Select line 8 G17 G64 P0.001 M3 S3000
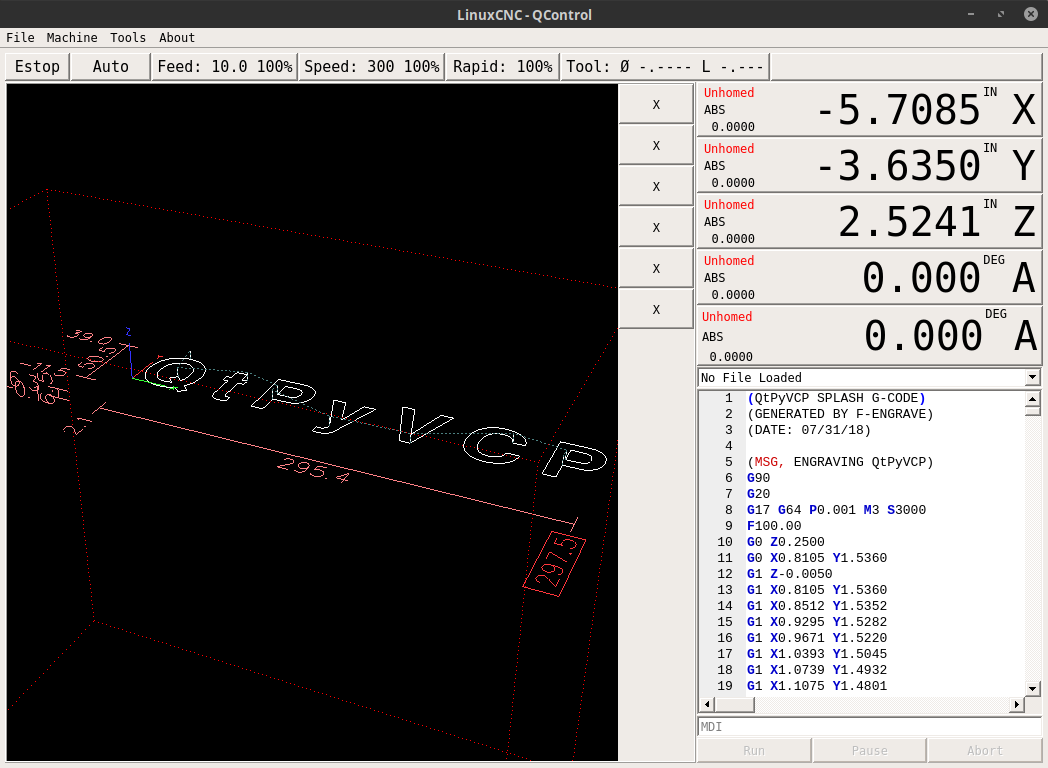This screenshot has height=768, width=1048. [x=836, y=510]
